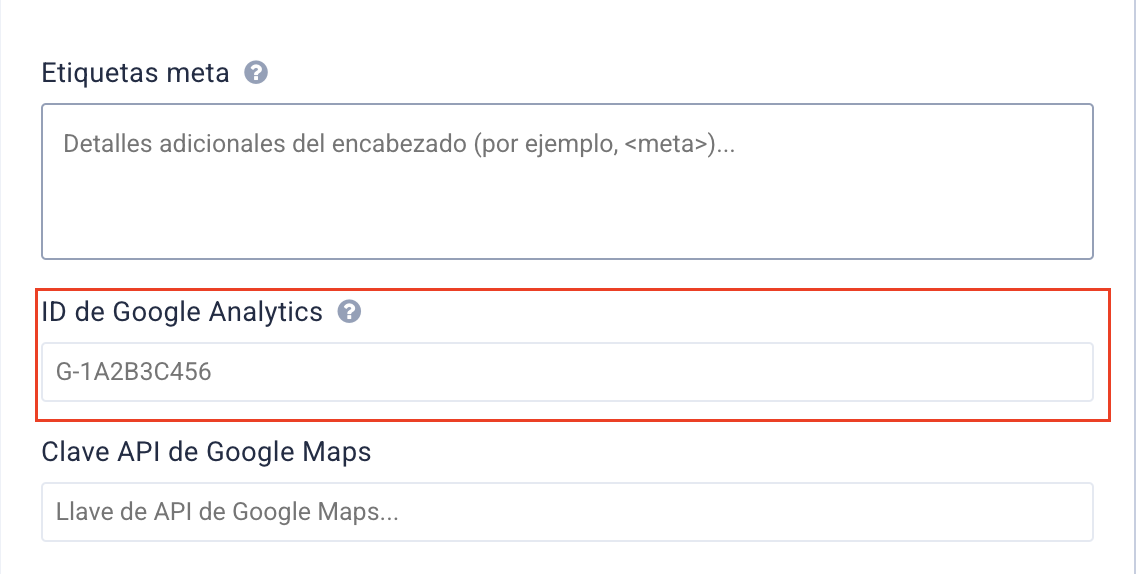Click the right end of Analytics ID field
This screenshot has width=1136, height=574.
1060,372
